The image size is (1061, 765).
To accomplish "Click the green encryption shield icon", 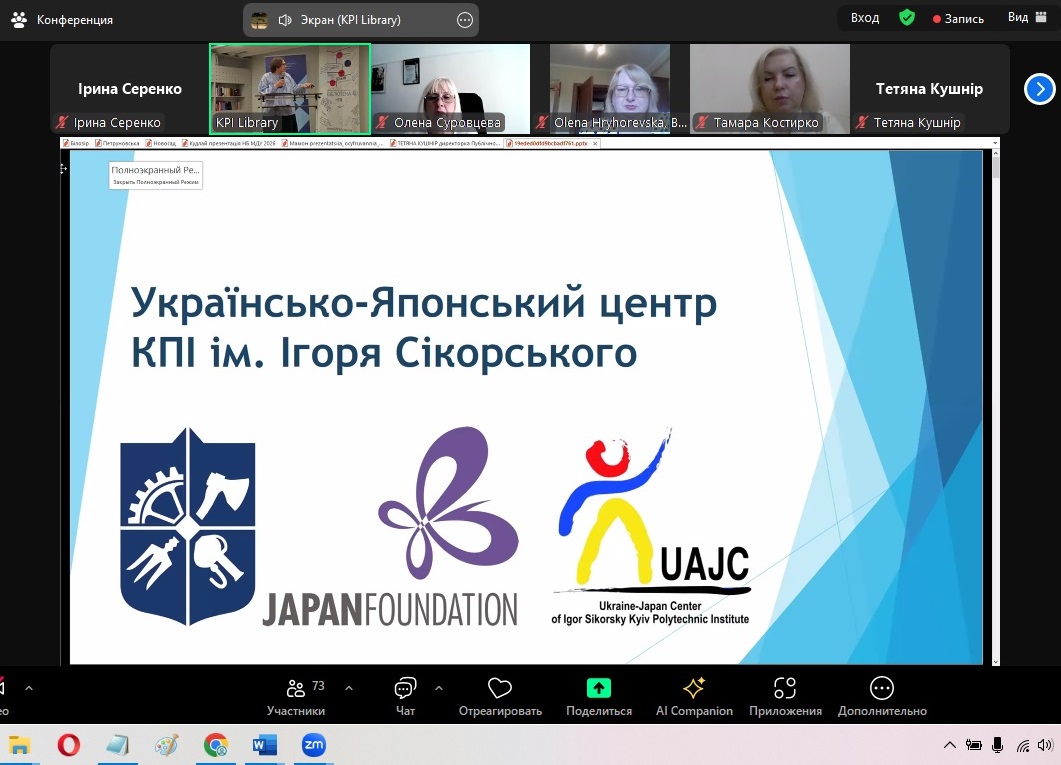I will (907, 18).
